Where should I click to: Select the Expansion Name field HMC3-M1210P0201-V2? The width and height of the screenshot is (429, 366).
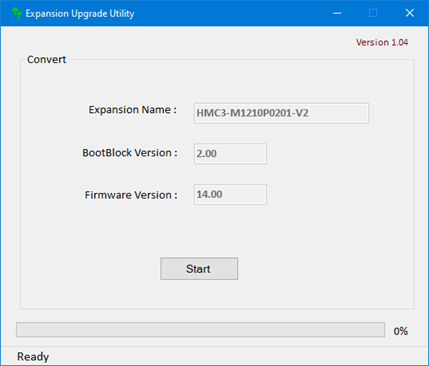point(281,113)
